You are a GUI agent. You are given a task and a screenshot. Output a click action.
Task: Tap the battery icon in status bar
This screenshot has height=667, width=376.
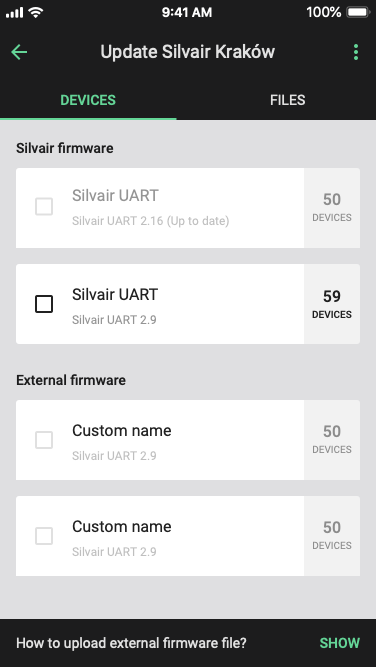(x=358, y=12)
